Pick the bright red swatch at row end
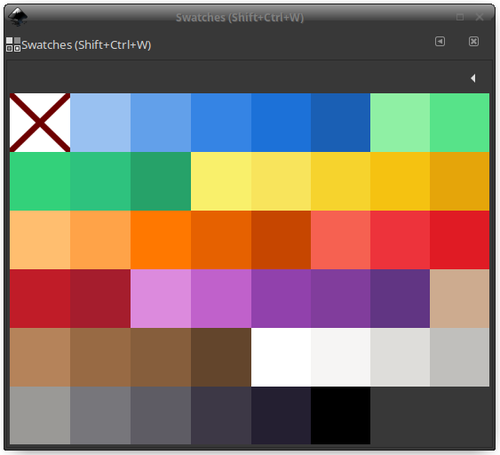Viewport: 500px width, 455px height. (x=460, y=240)
